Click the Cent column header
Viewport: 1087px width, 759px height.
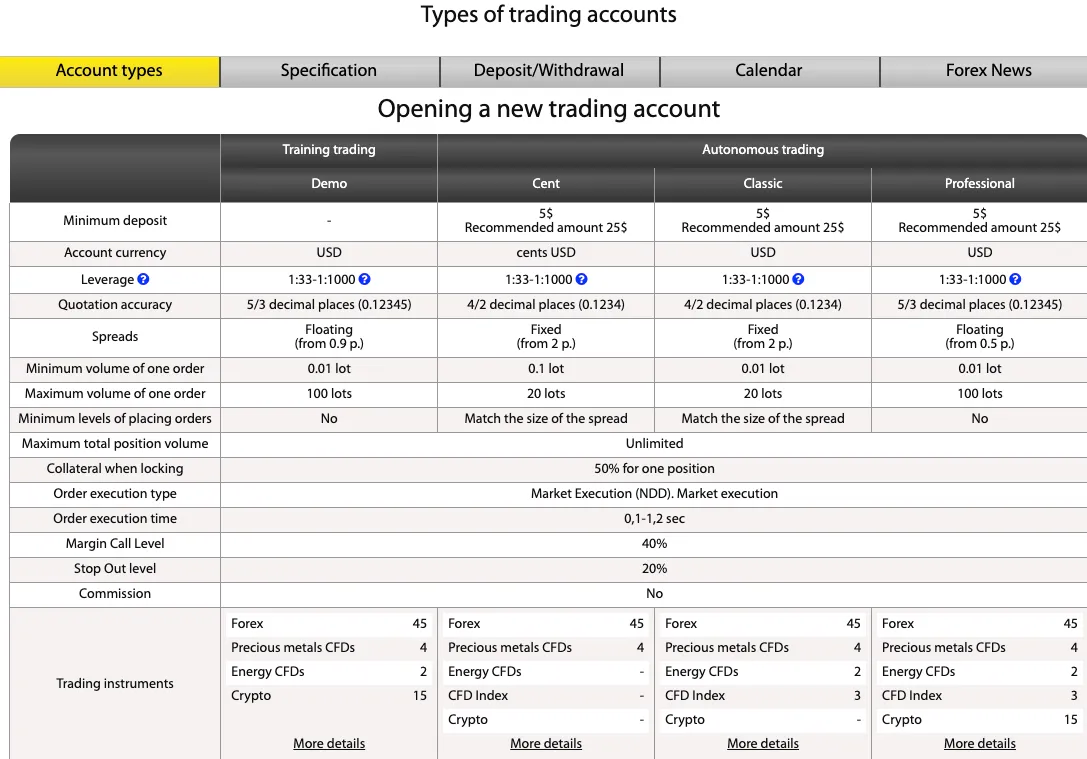(546, 184)
